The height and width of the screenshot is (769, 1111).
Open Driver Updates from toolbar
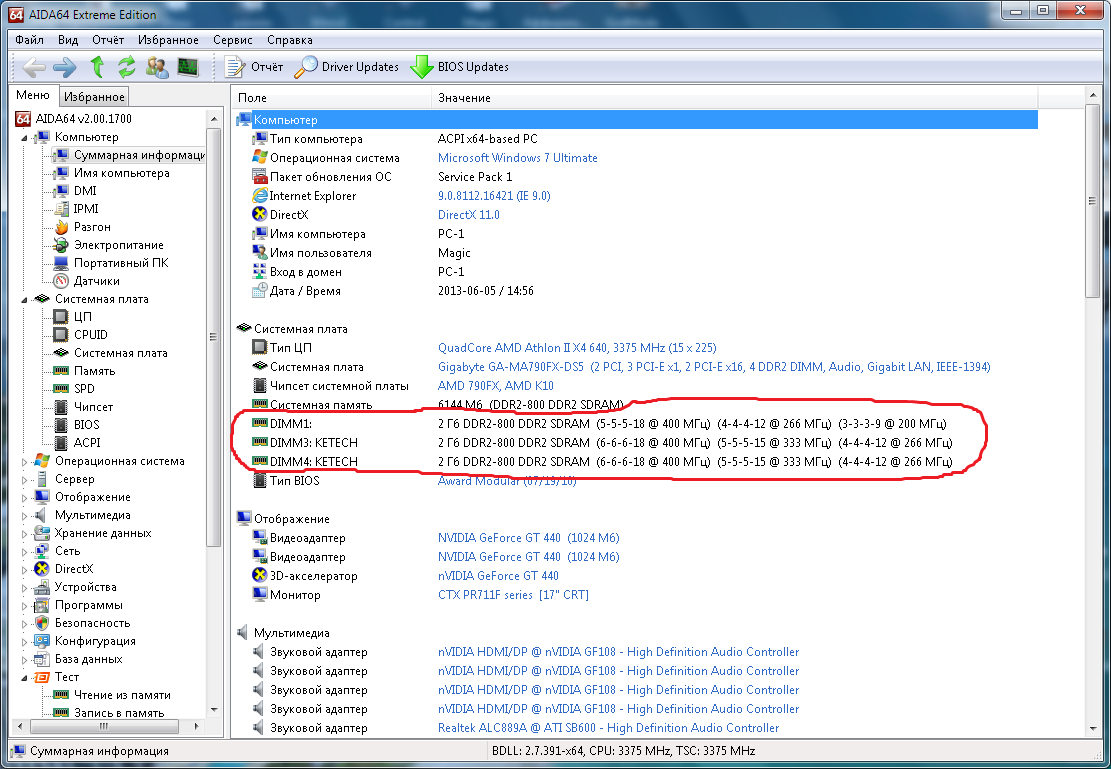click(x=346, y=67)
